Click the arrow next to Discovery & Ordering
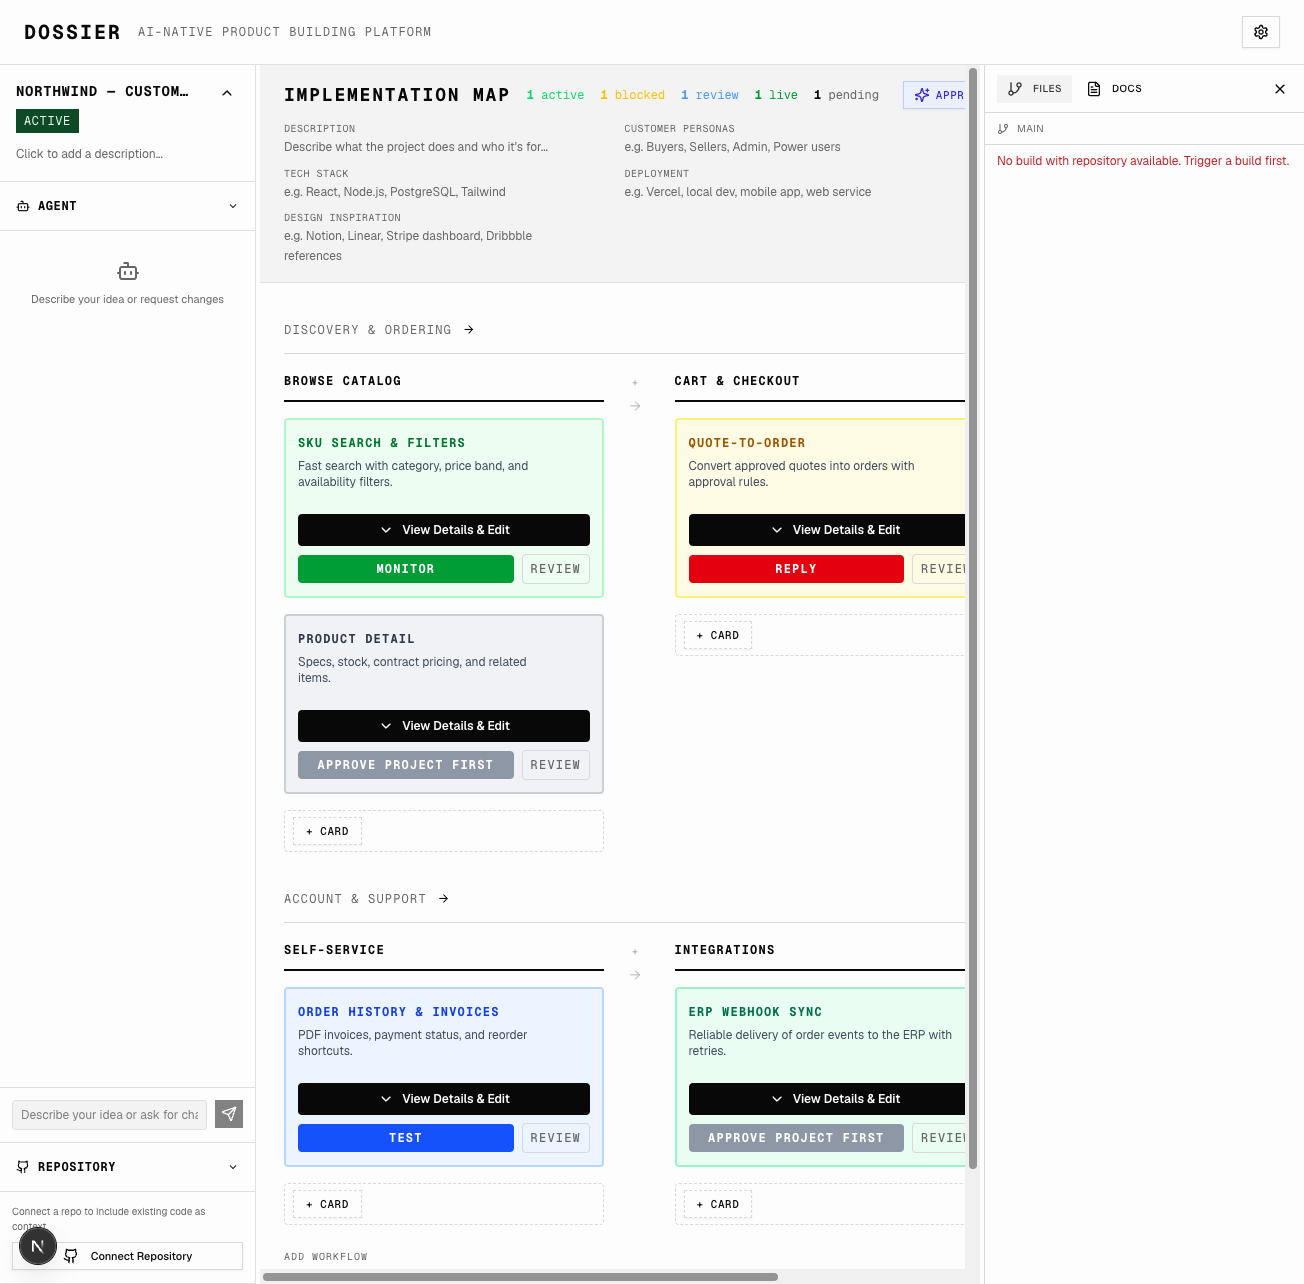 click(x=469, y=330)
